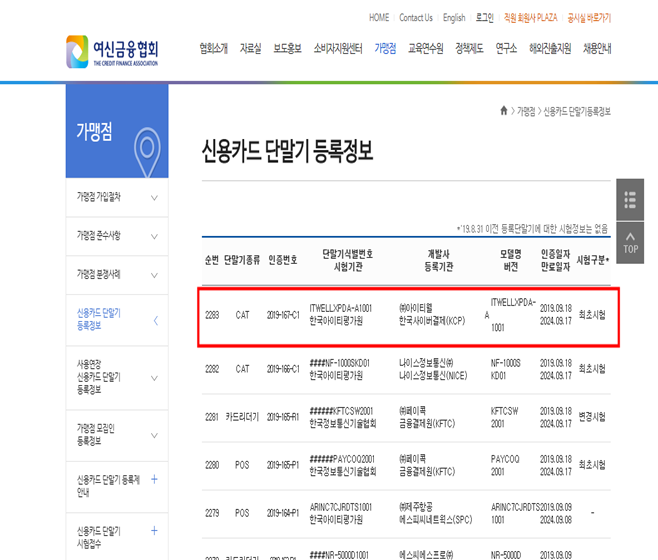Open 소비자지원센터 menu
658x560 pixels.
(x=338, y=49)
